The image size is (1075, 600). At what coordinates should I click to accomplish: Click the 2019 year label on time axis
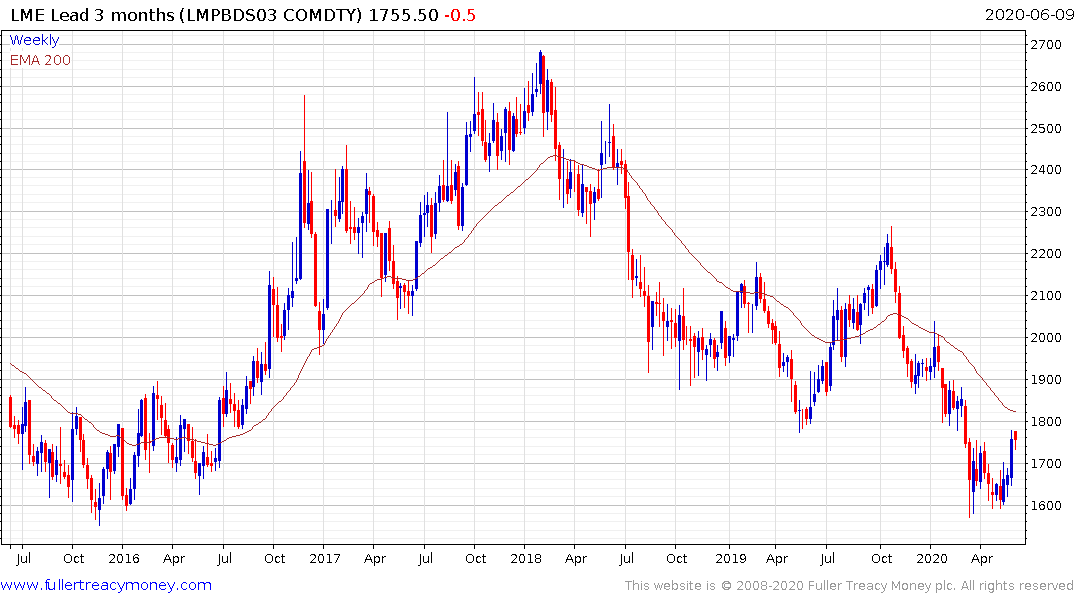pos(731,558)
